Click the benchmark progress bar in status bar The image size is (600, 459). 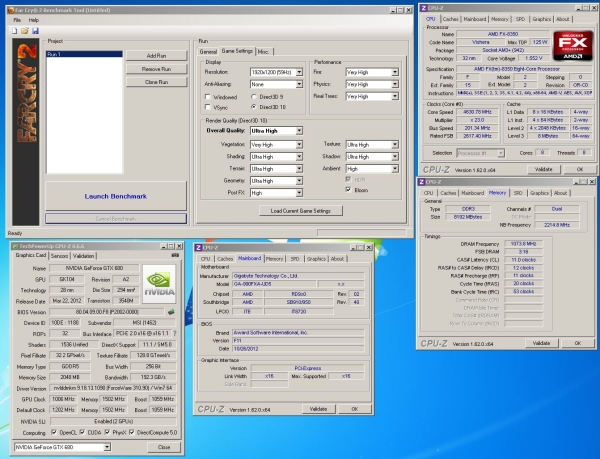(x=362, y=233)
